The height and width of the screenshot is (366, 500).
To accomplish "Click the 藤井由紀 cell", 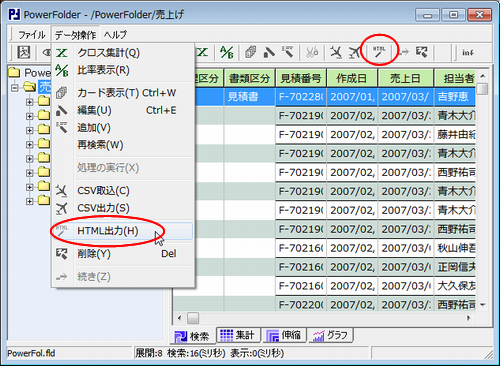I will pyautogui.click(x=455, y=135).
